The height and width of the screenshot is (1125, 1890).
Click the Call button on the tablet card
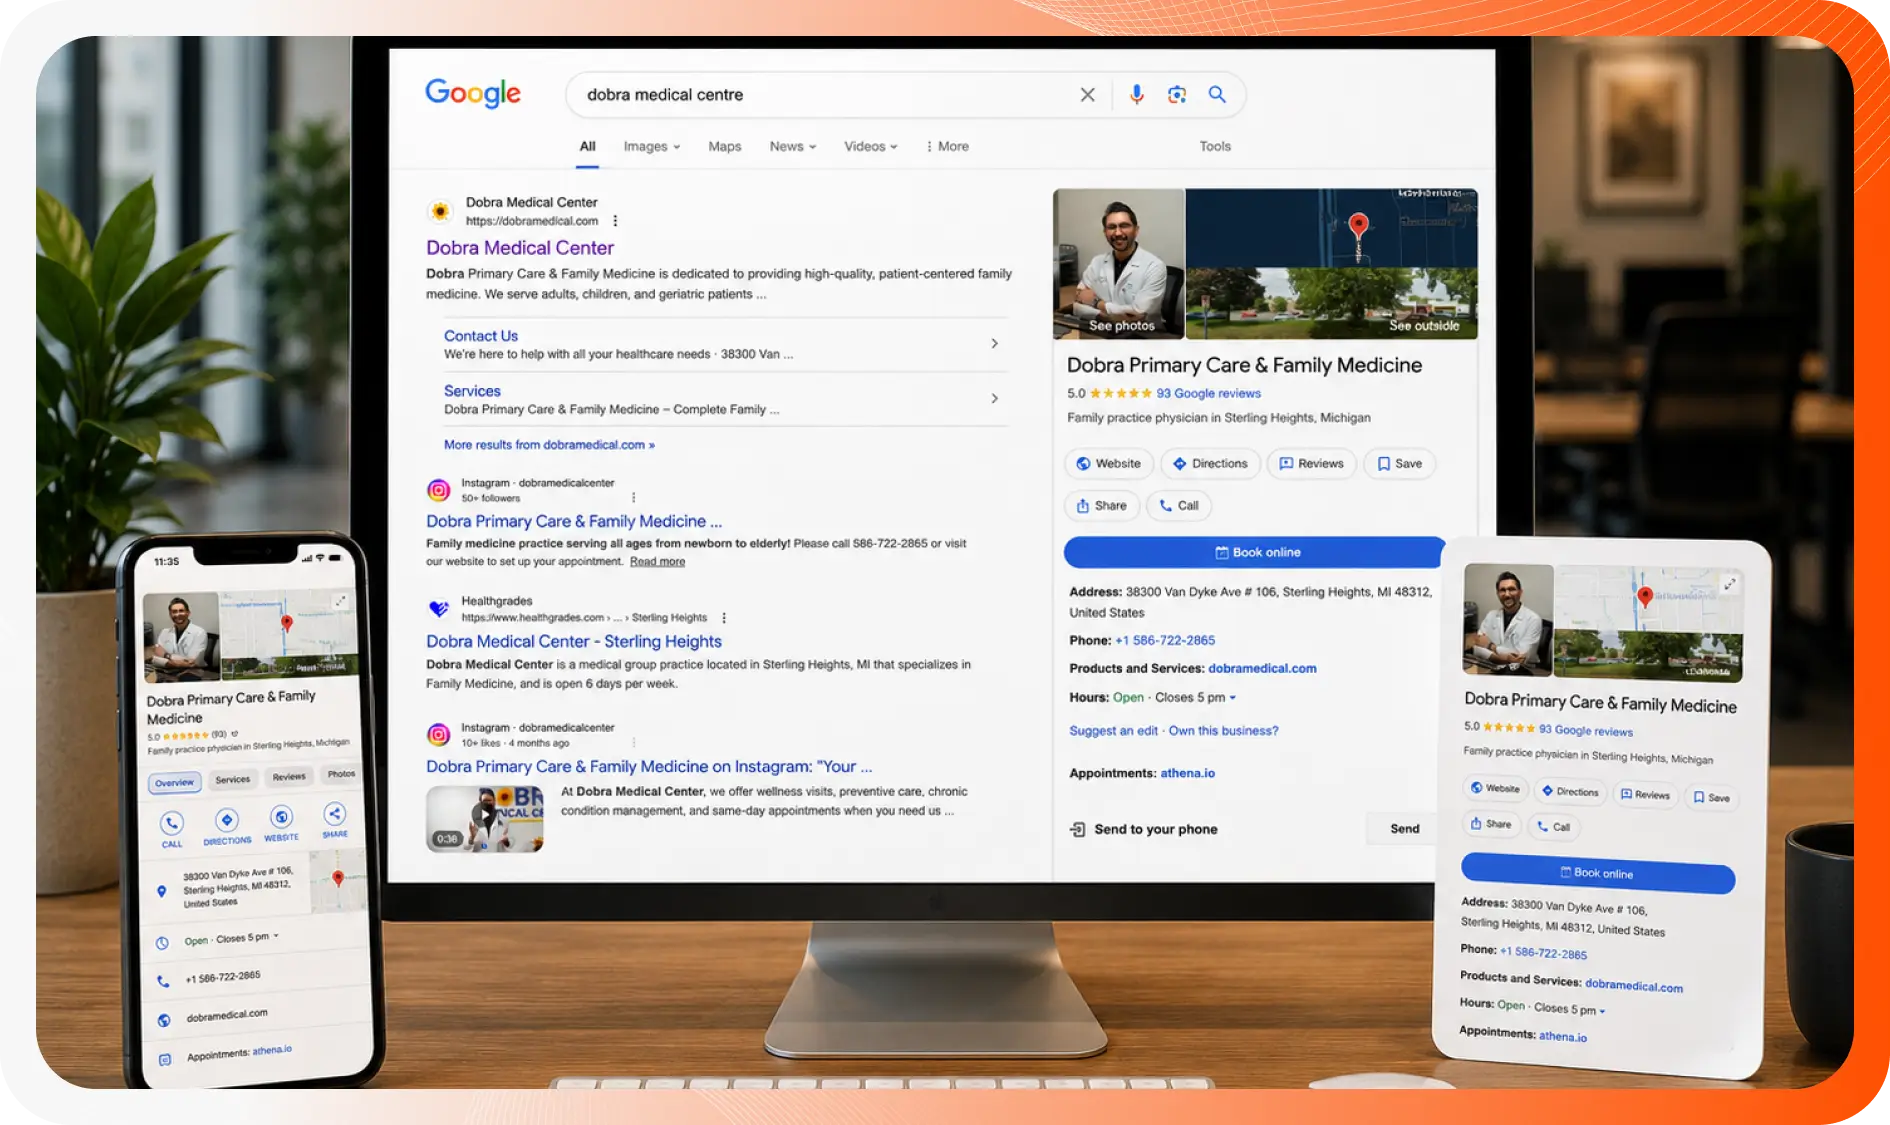click(x=1553, y=826)
